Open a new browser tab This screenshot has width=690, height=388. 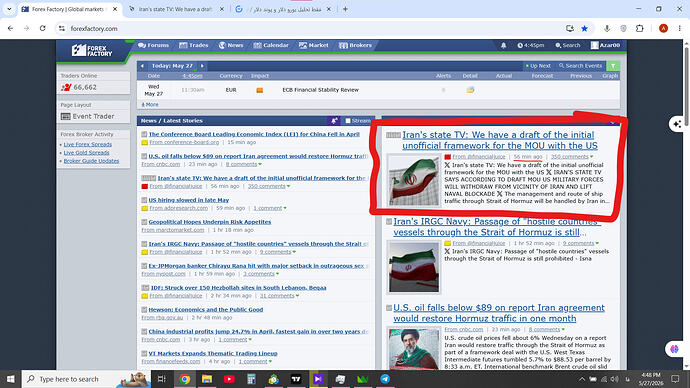tap(345, 9)
